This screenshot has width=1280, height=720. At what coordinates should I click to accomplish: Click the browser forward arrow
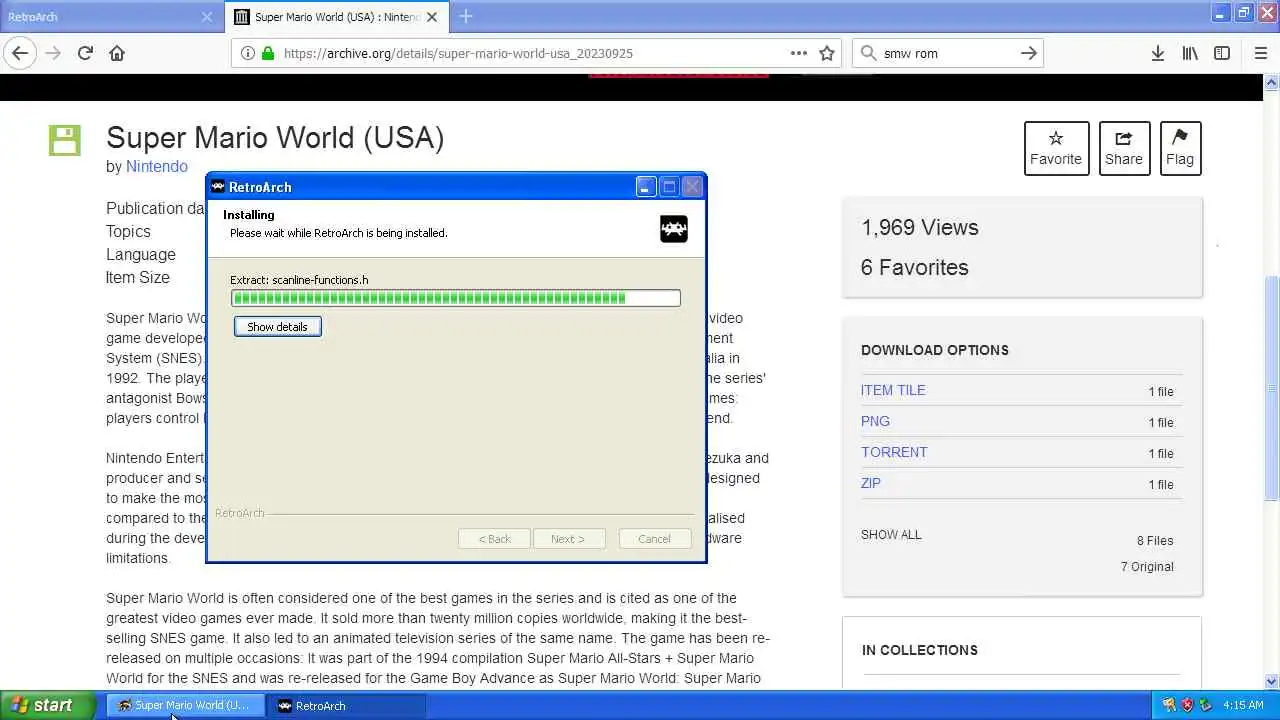[53, 53]
